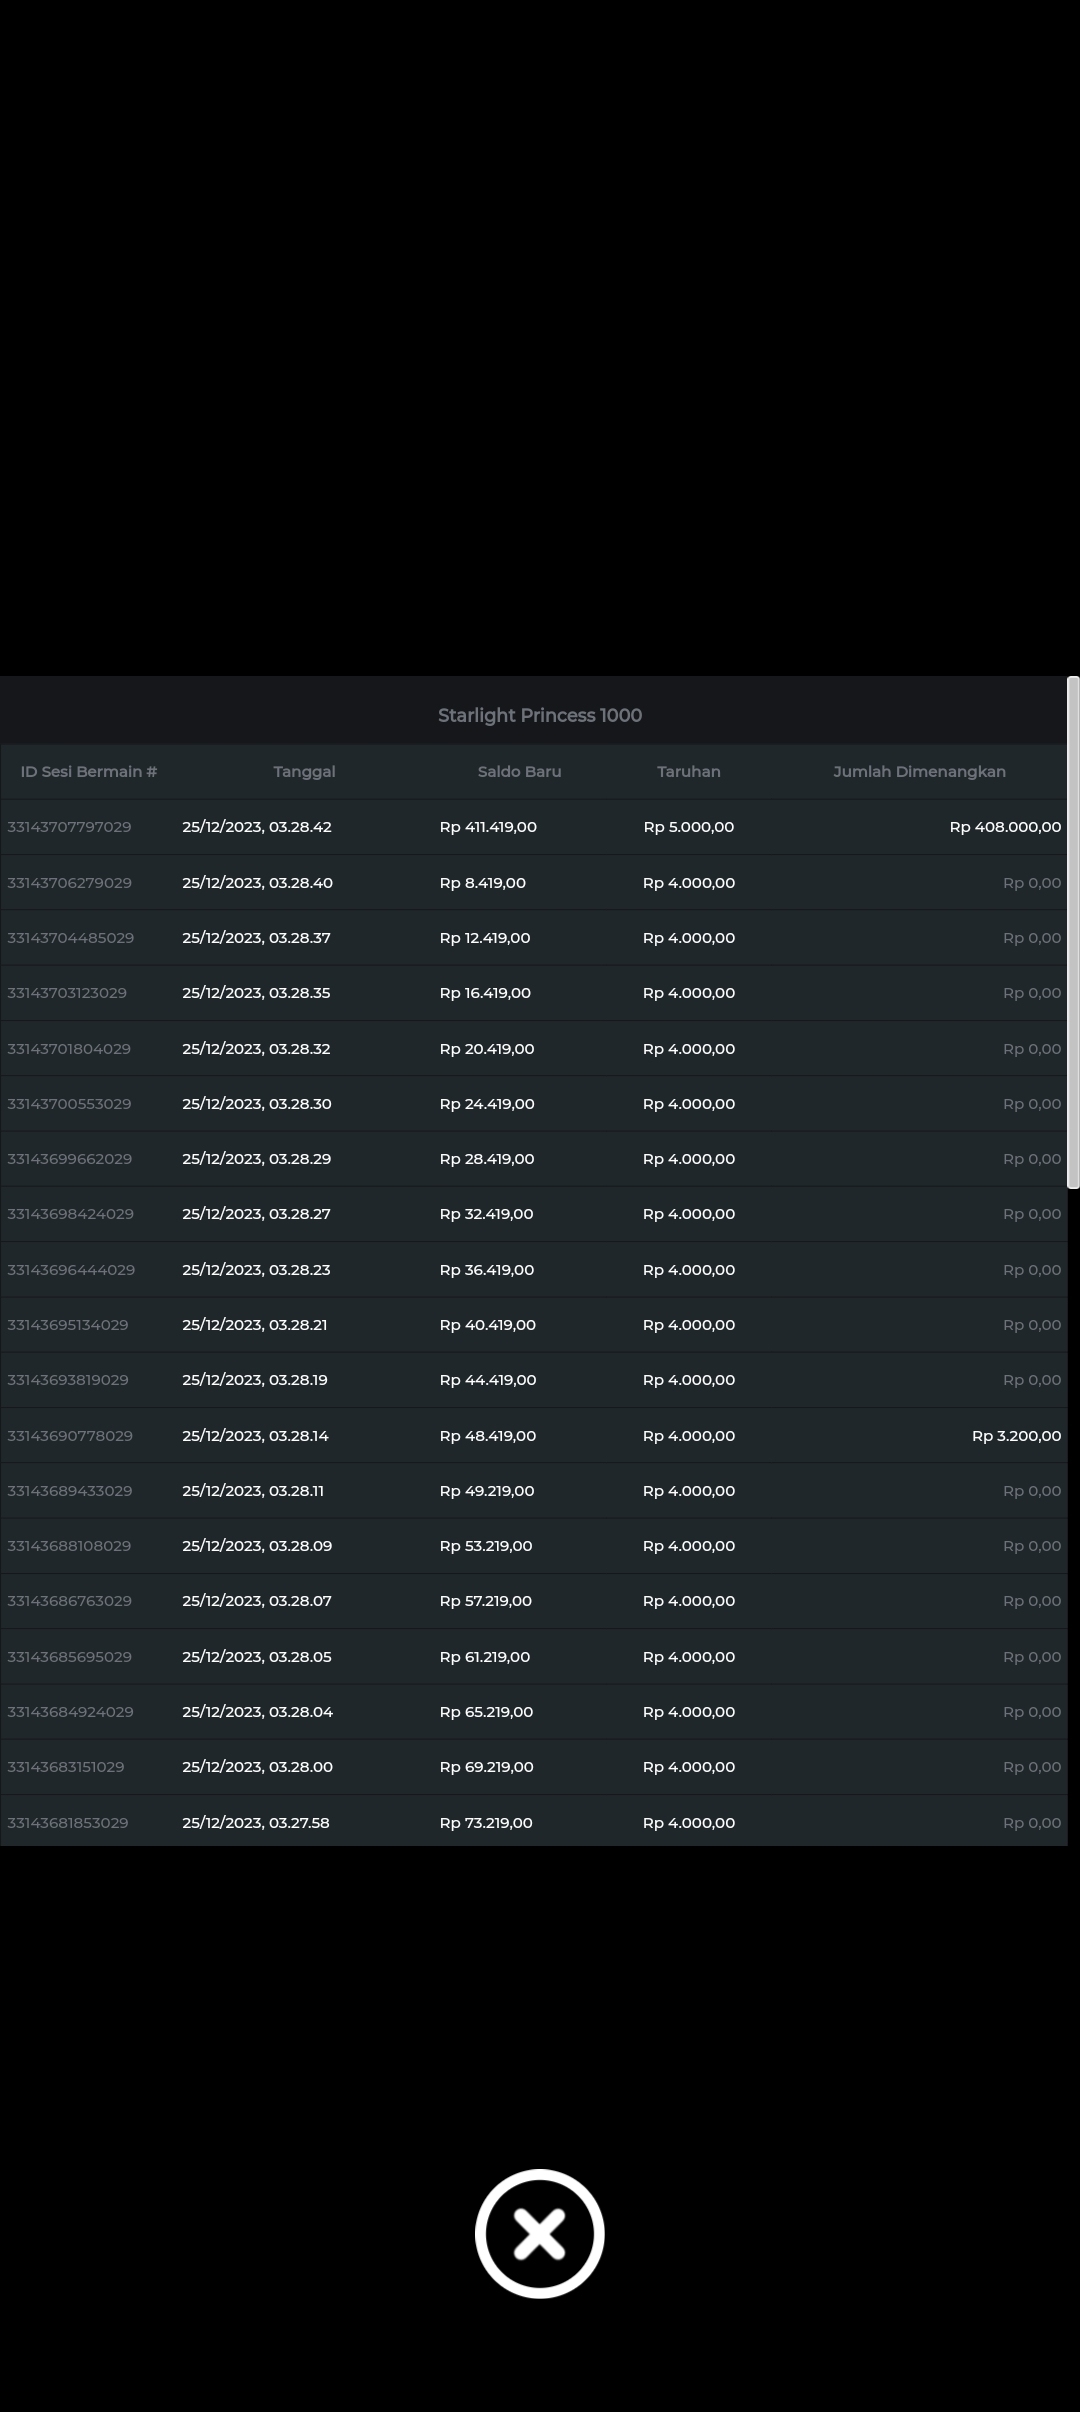Click the Jumlah Dimenangkan column header

click(919, 771)
